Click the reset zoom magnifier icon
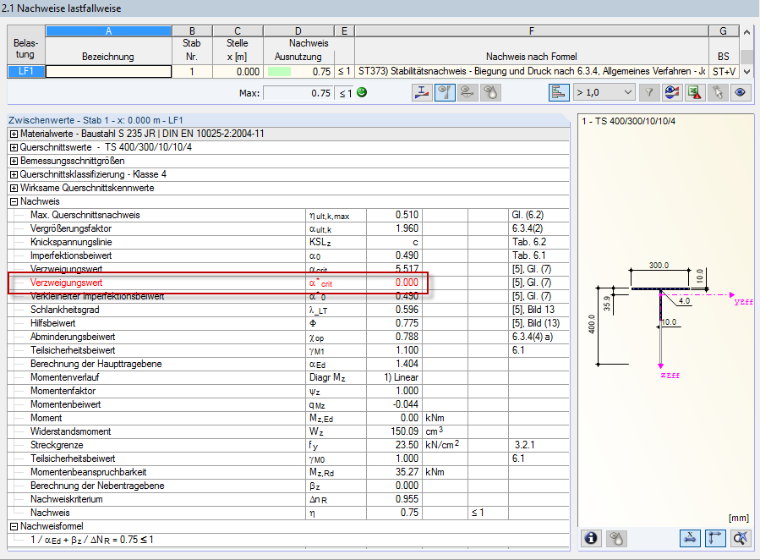Viewport: 760px width, 560px height. point(740,538)
